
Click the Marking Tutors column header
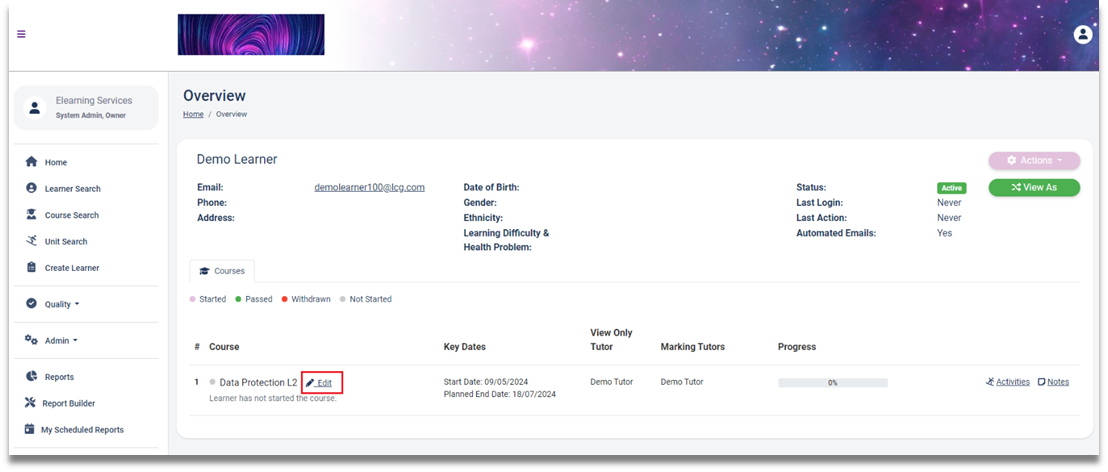point(692,347)
